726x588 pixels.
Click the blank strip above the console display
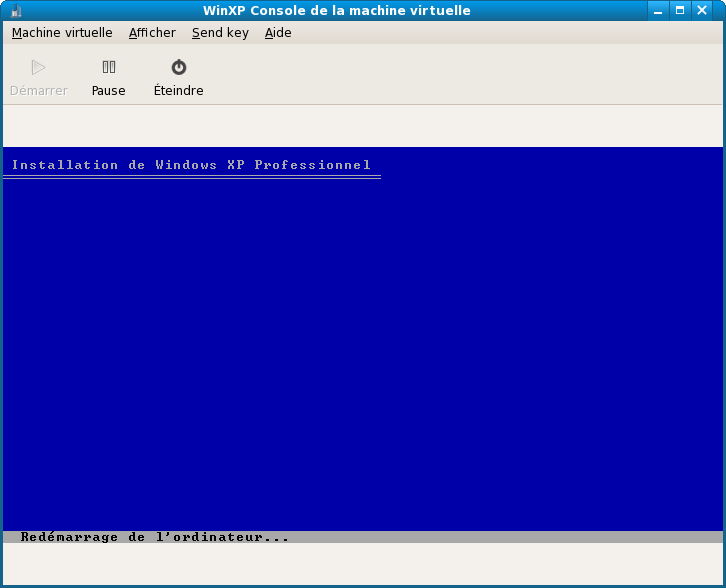pos(362,126)
